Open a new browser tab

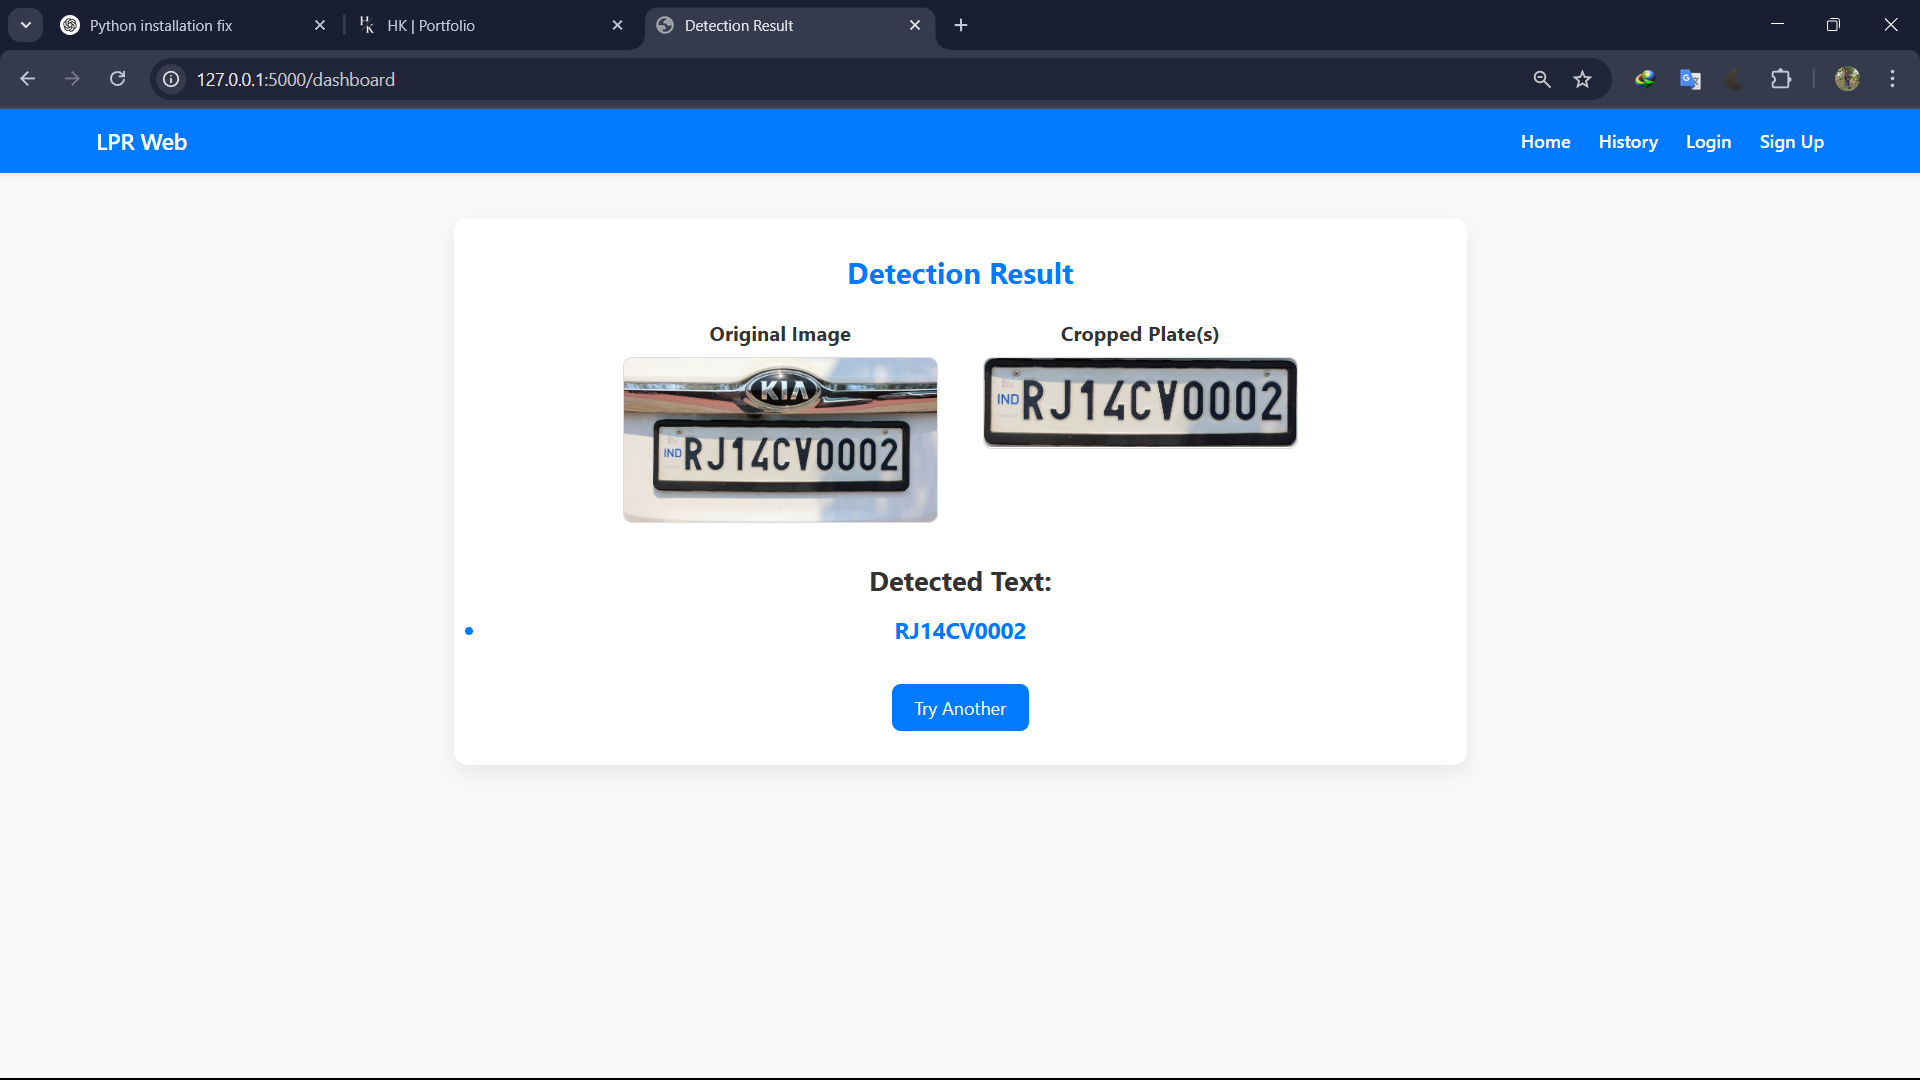tap(961, 25)
